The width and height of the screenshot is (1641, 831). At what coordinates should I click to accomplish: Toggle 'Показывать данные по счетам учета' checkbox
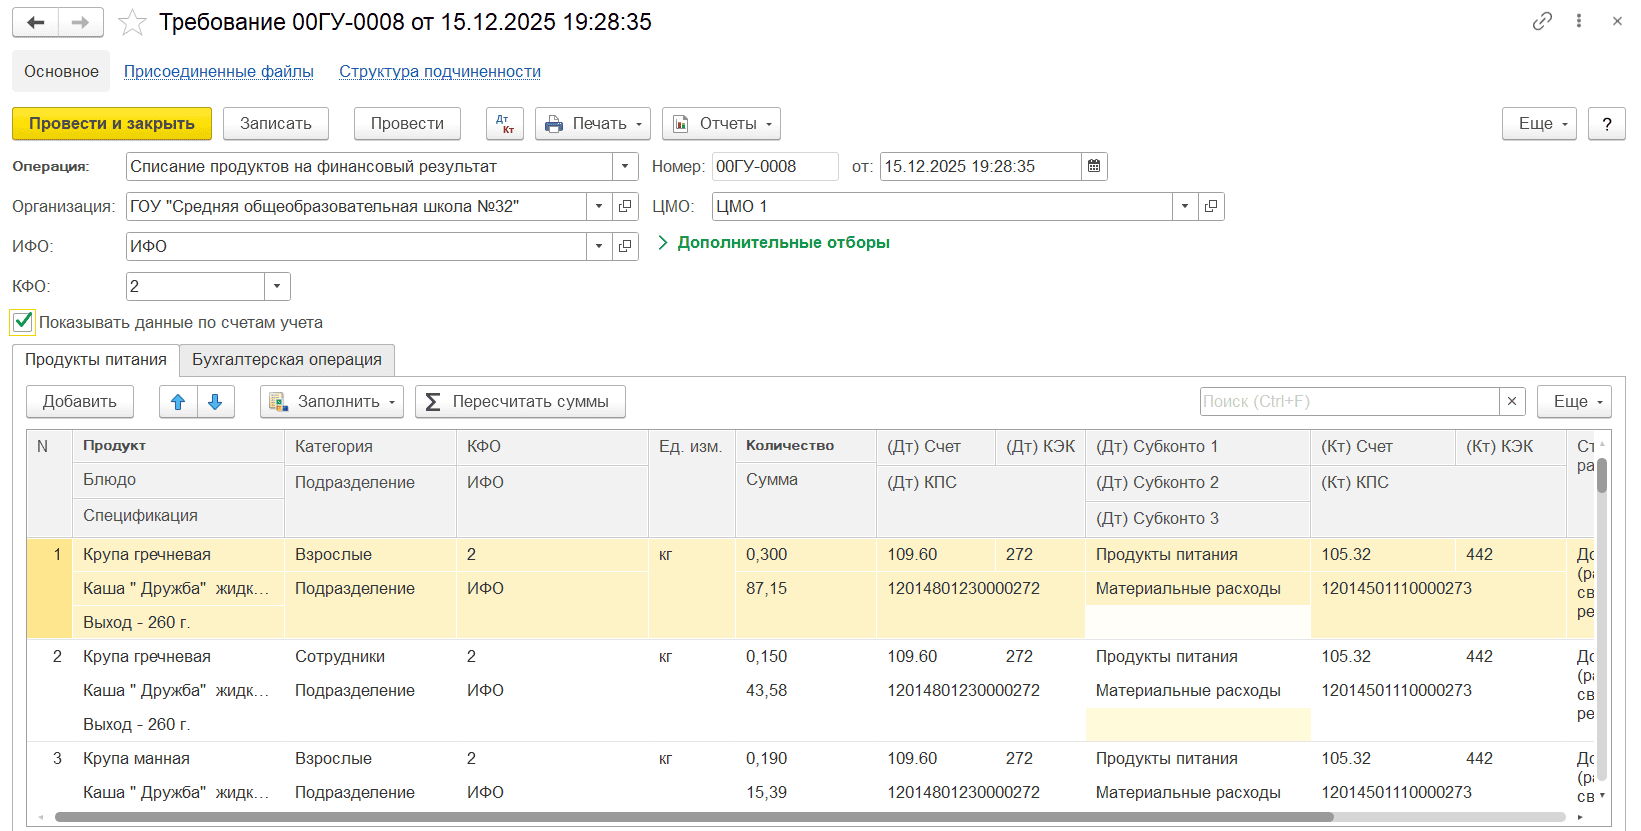click(23, 322)
